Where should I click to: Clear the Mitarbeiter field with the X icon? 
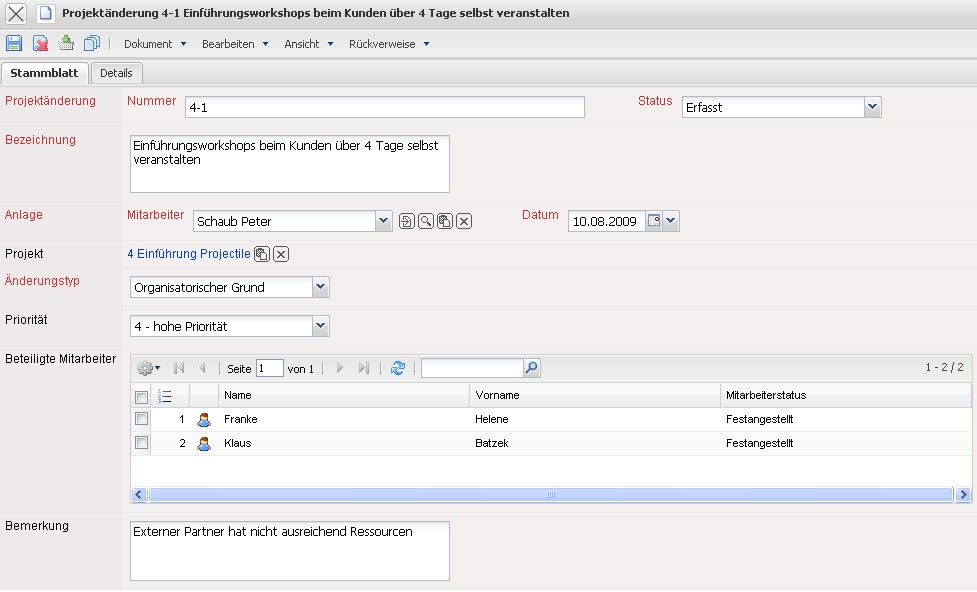464,221
